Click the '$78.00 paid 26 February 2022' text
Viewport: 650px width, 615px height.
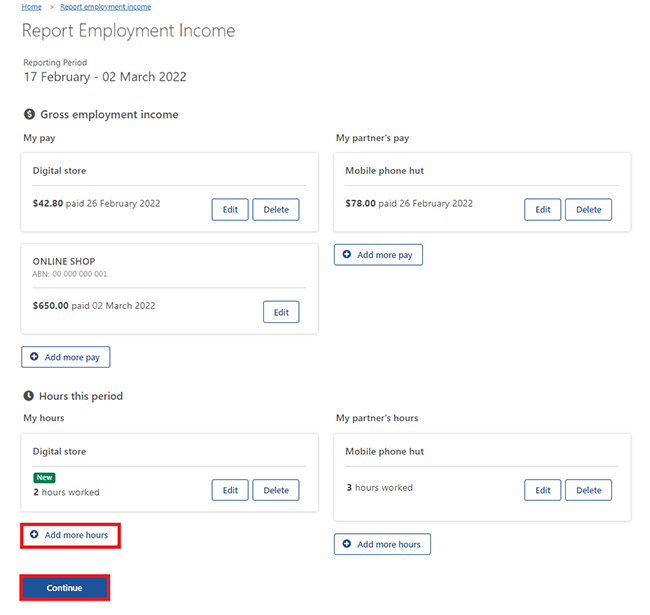[409, 203]
